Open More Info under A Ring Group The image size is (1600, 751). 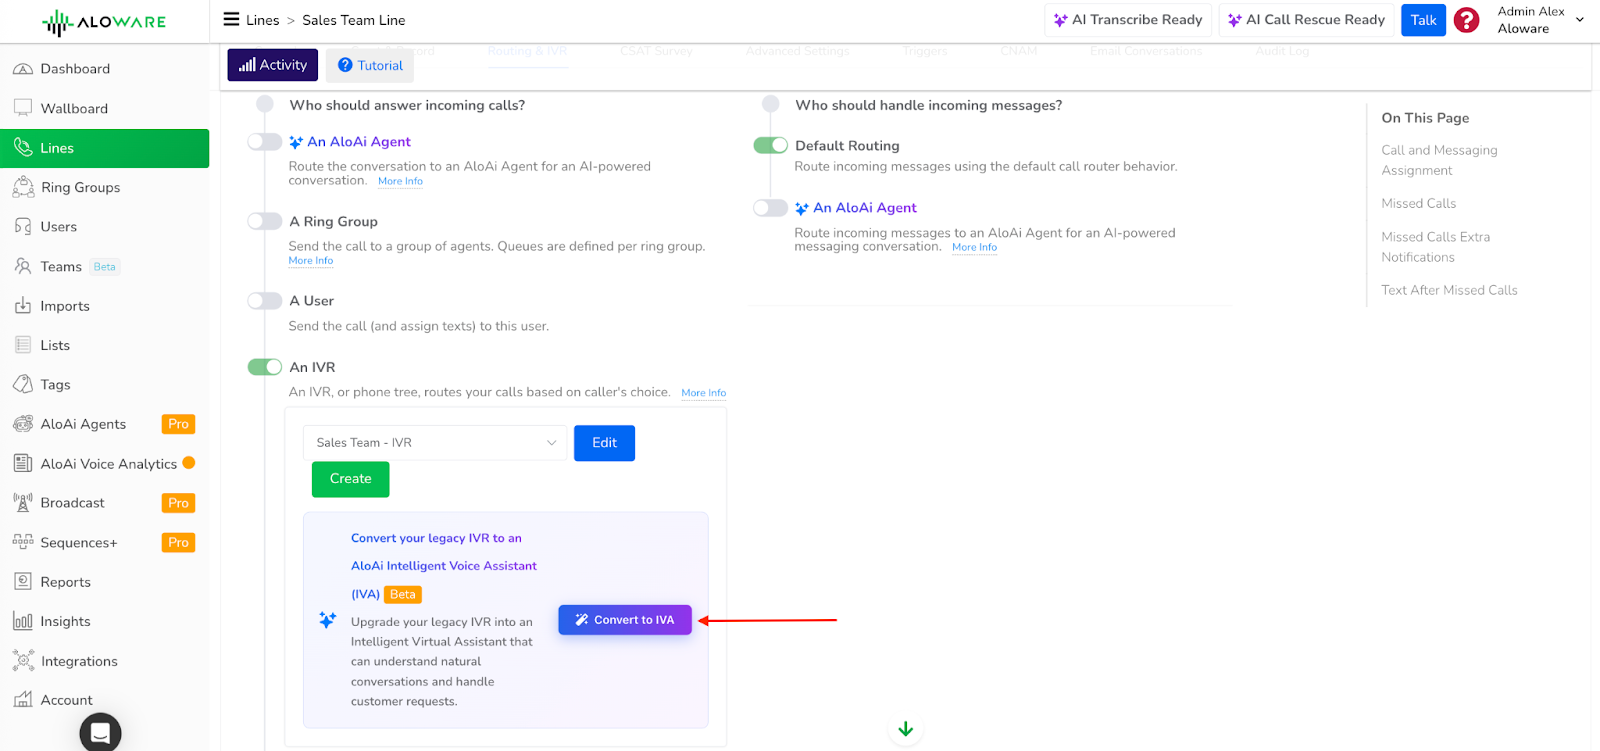point(311,260)
